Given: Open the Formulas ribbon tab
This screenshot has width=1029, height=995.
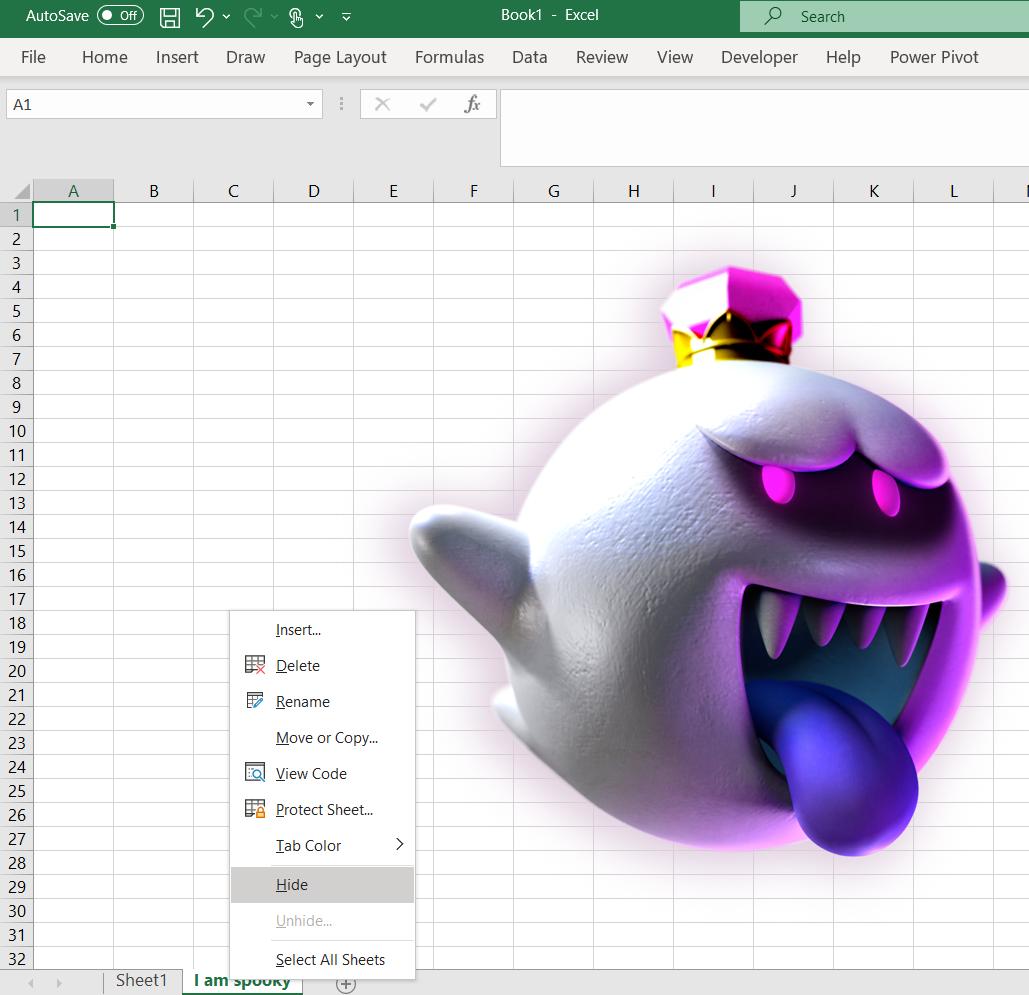Looking at the screenshot, I should 449,57.
